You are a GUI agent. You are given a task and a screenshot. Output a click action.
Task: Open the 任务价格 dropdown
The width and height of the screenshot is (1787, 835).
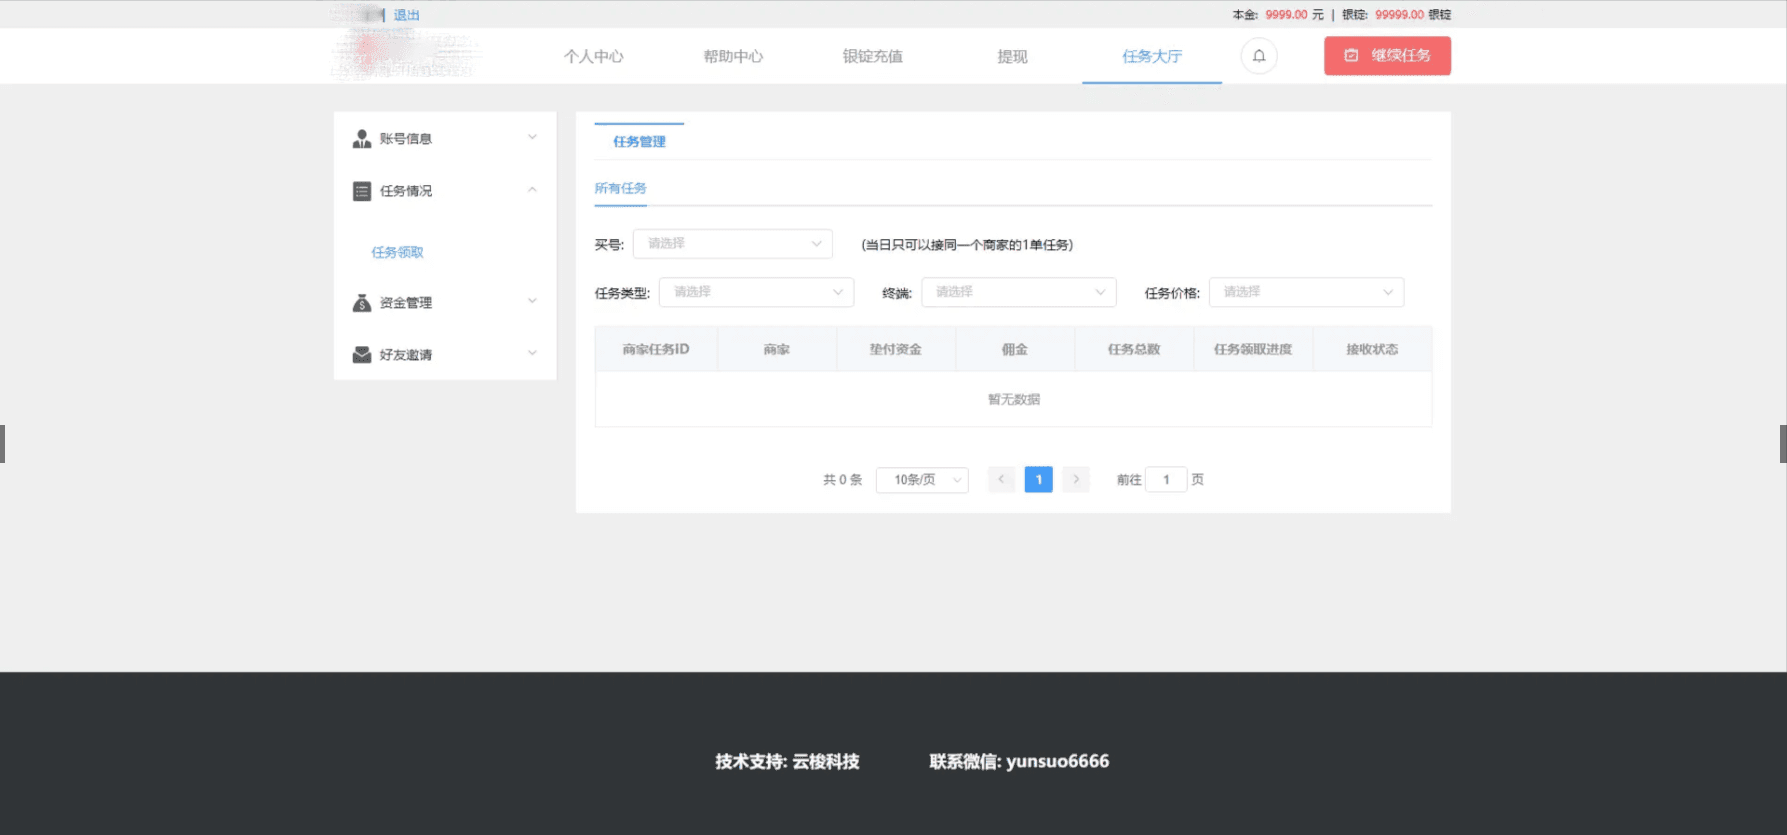(x=1306, y=292)
